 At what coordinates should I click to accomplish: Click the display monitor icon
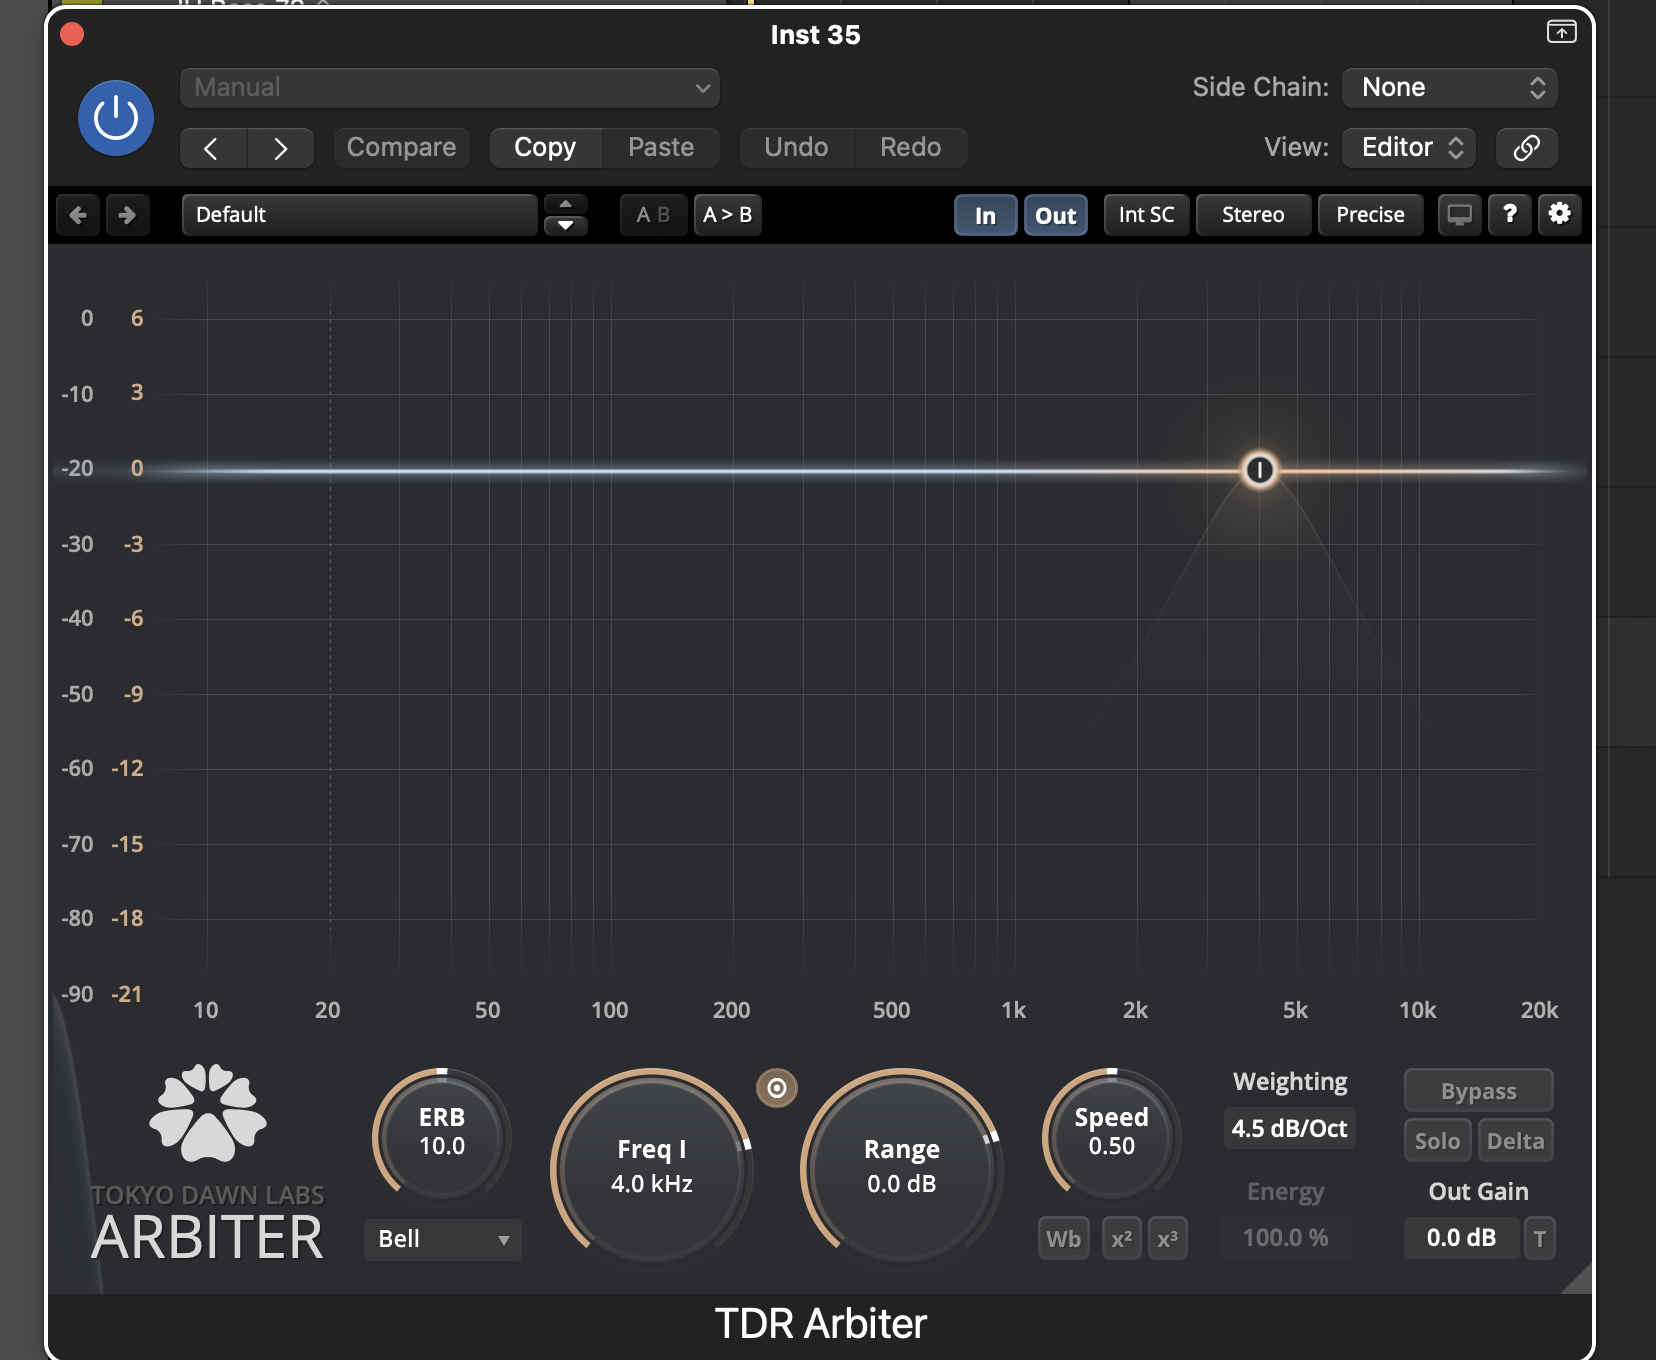coord(1460,214)
